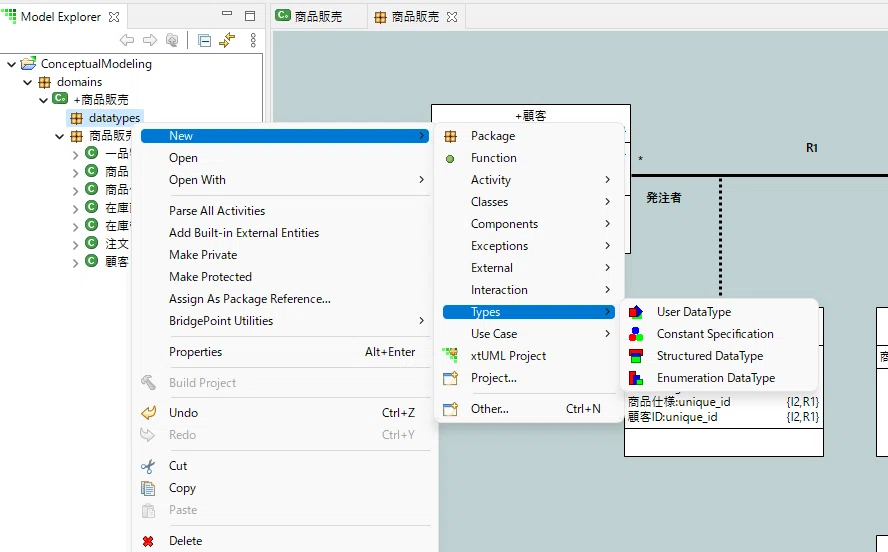Click the xtUML Project icon
The image size is (888, 552).
point(450,356)
